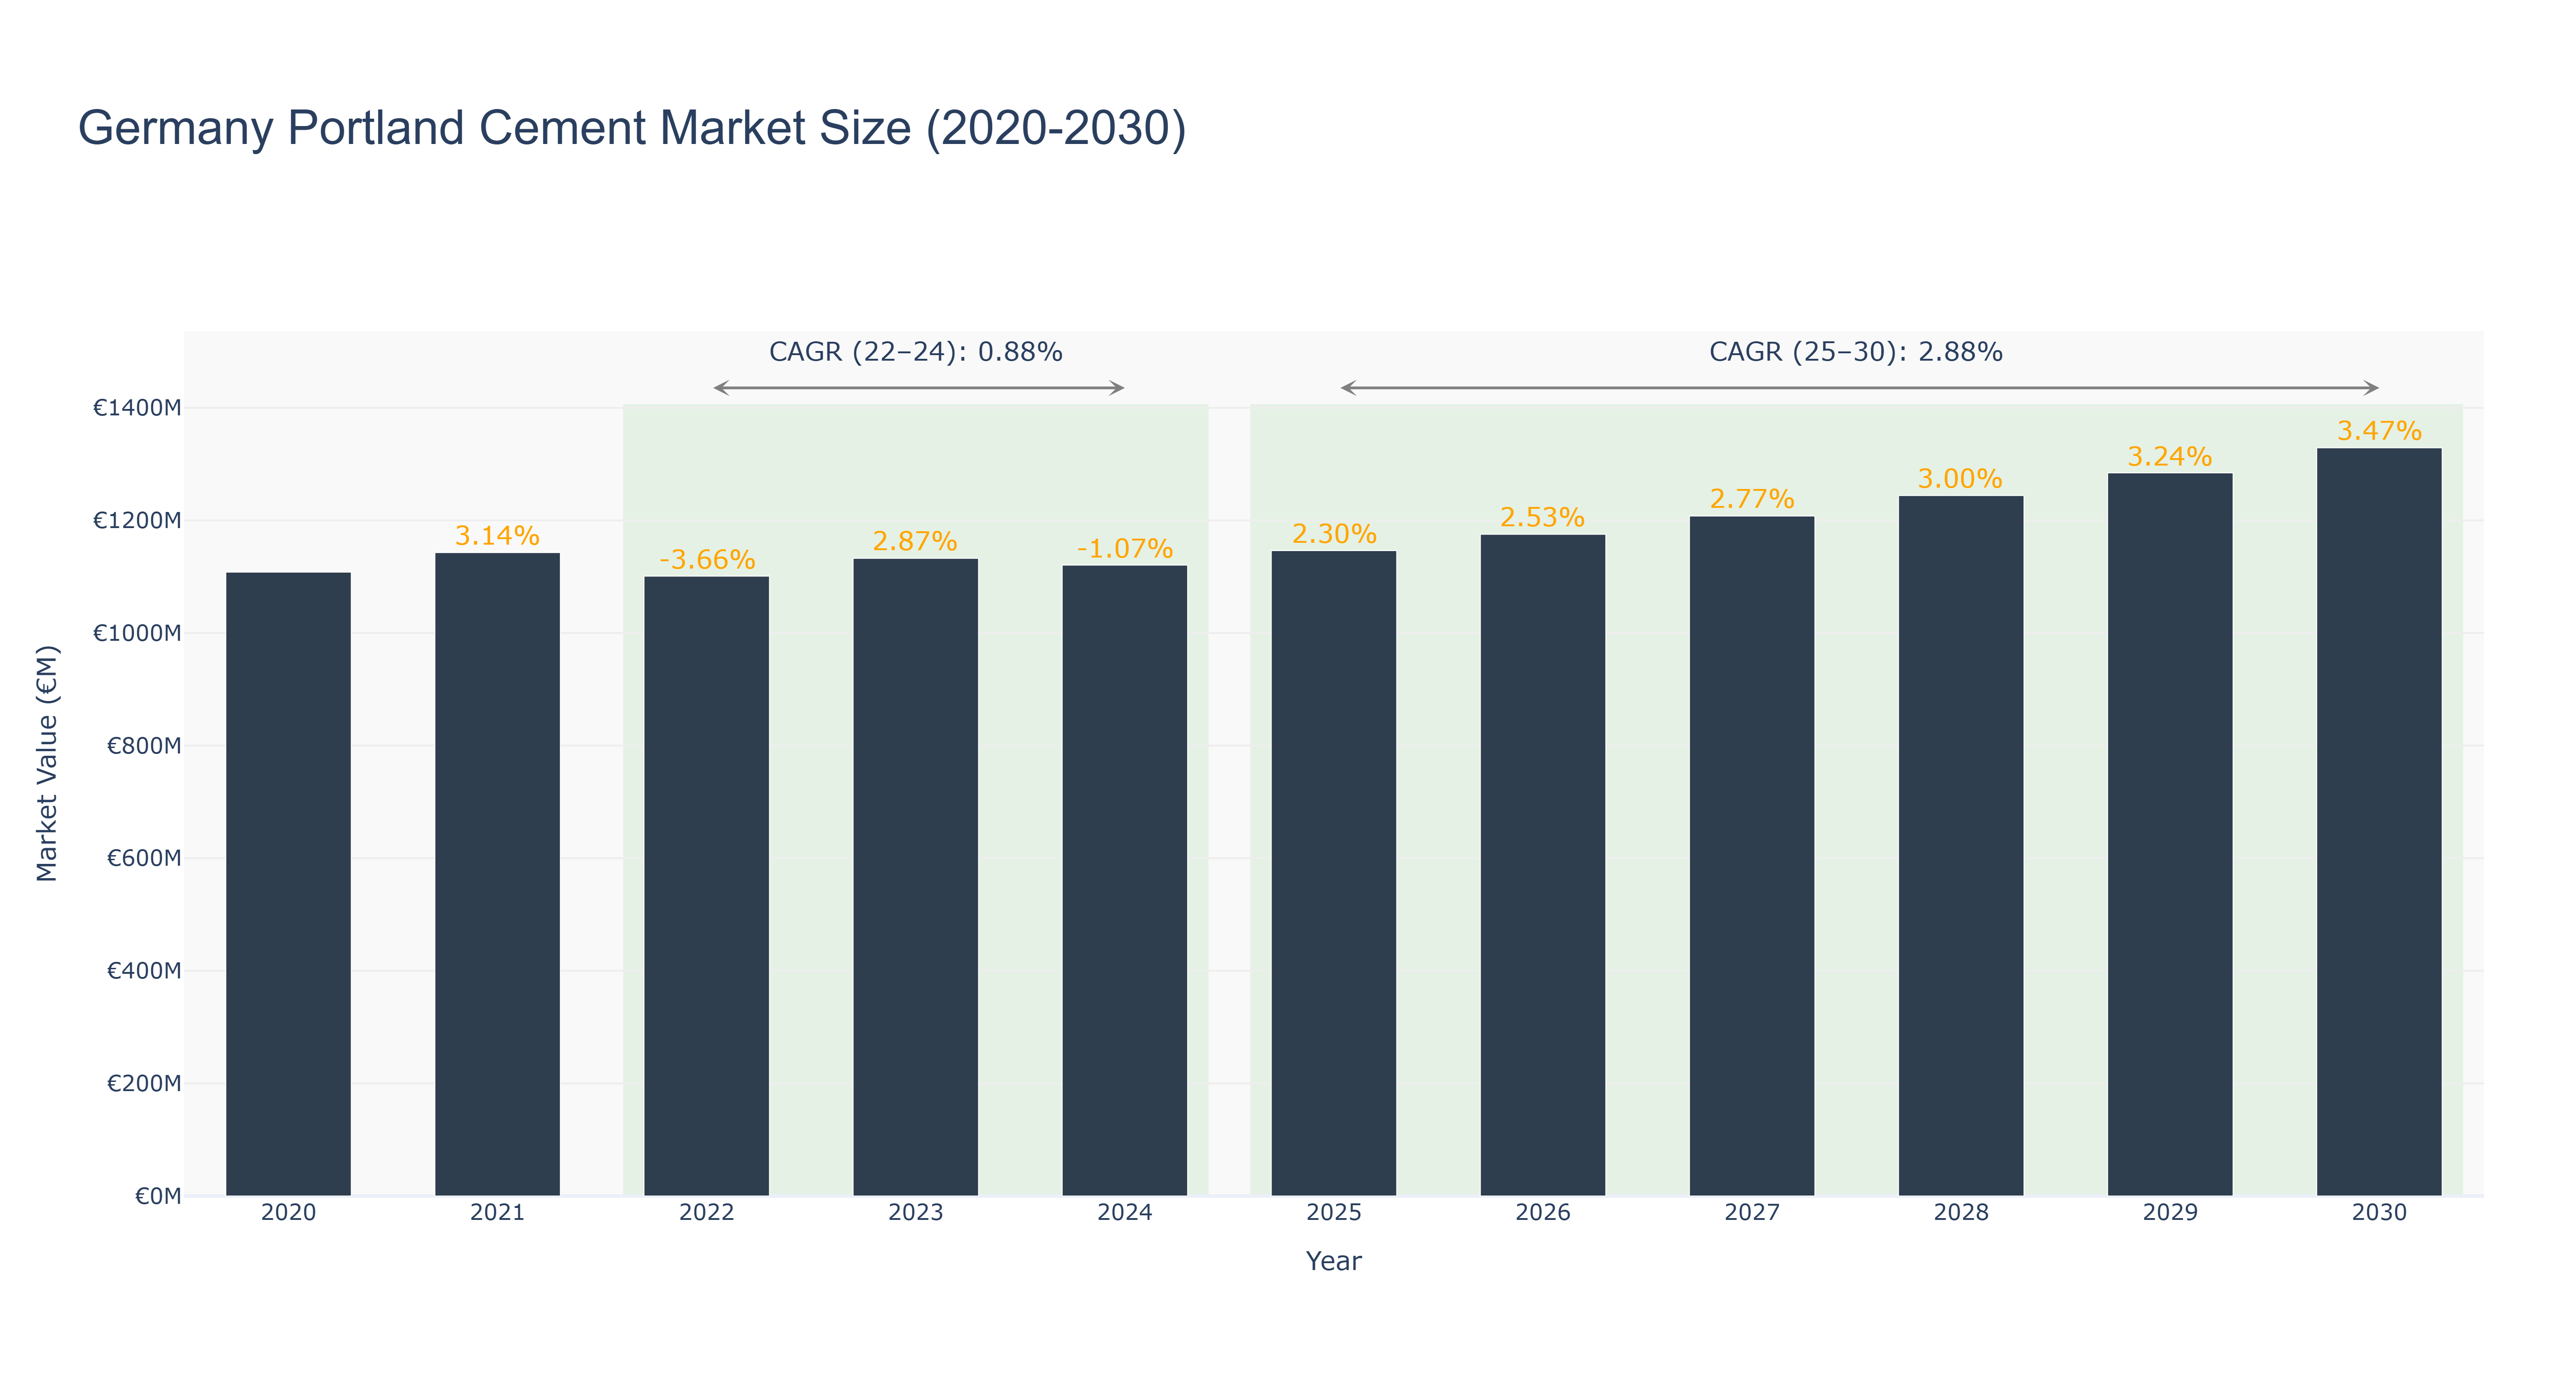This screenshot has height=1380, width=2576.
Task: Click the 3.00% growth label
Action: pyautogui.click(x=1960, y=479)
